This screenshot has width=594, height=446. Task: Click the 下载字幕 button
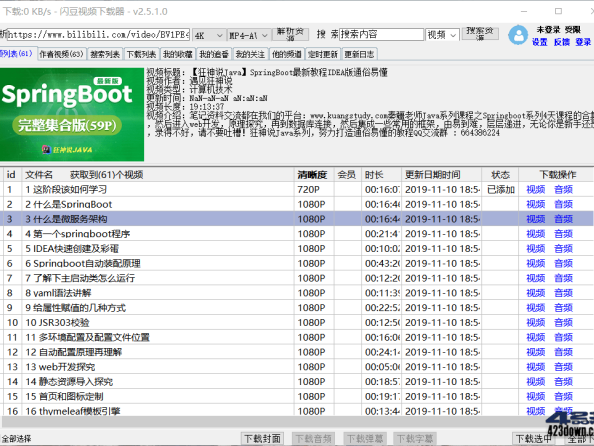pyautogui.click(x=415, y=439)
